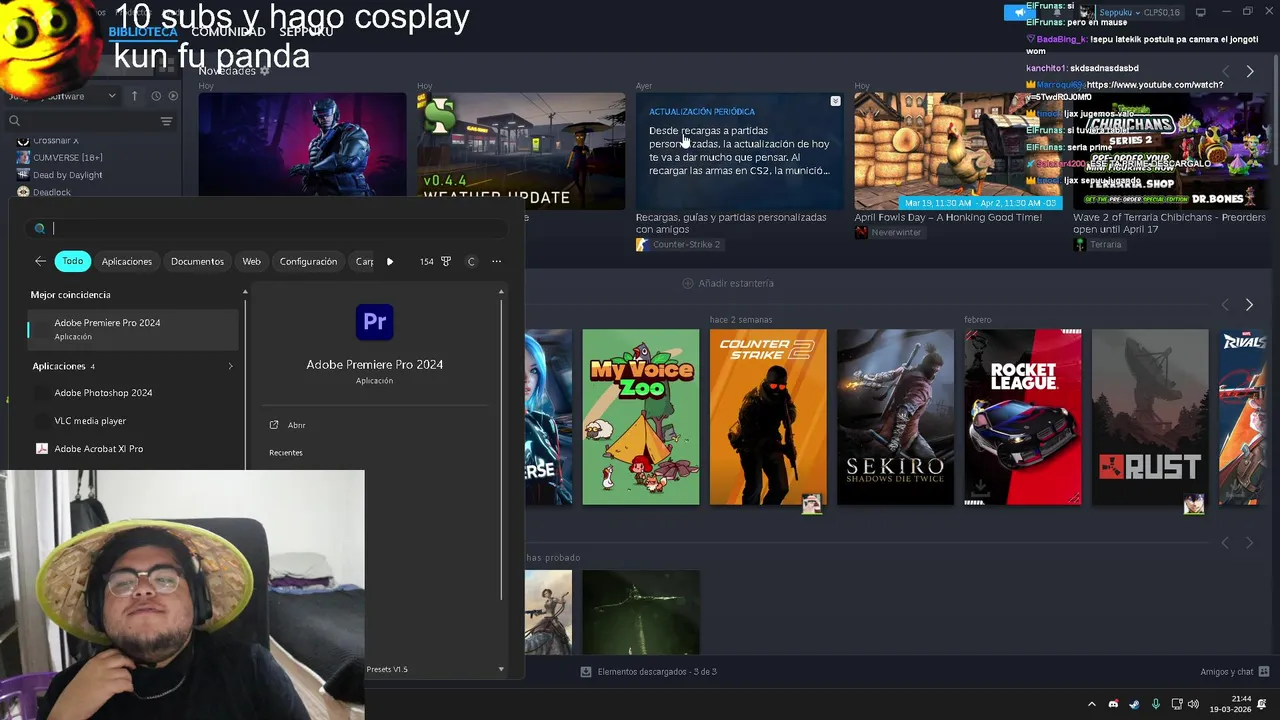The width and height of the screenshot is (1280, 720).
Task: Open volume control in taskbar
Action: click(1193, 704)
